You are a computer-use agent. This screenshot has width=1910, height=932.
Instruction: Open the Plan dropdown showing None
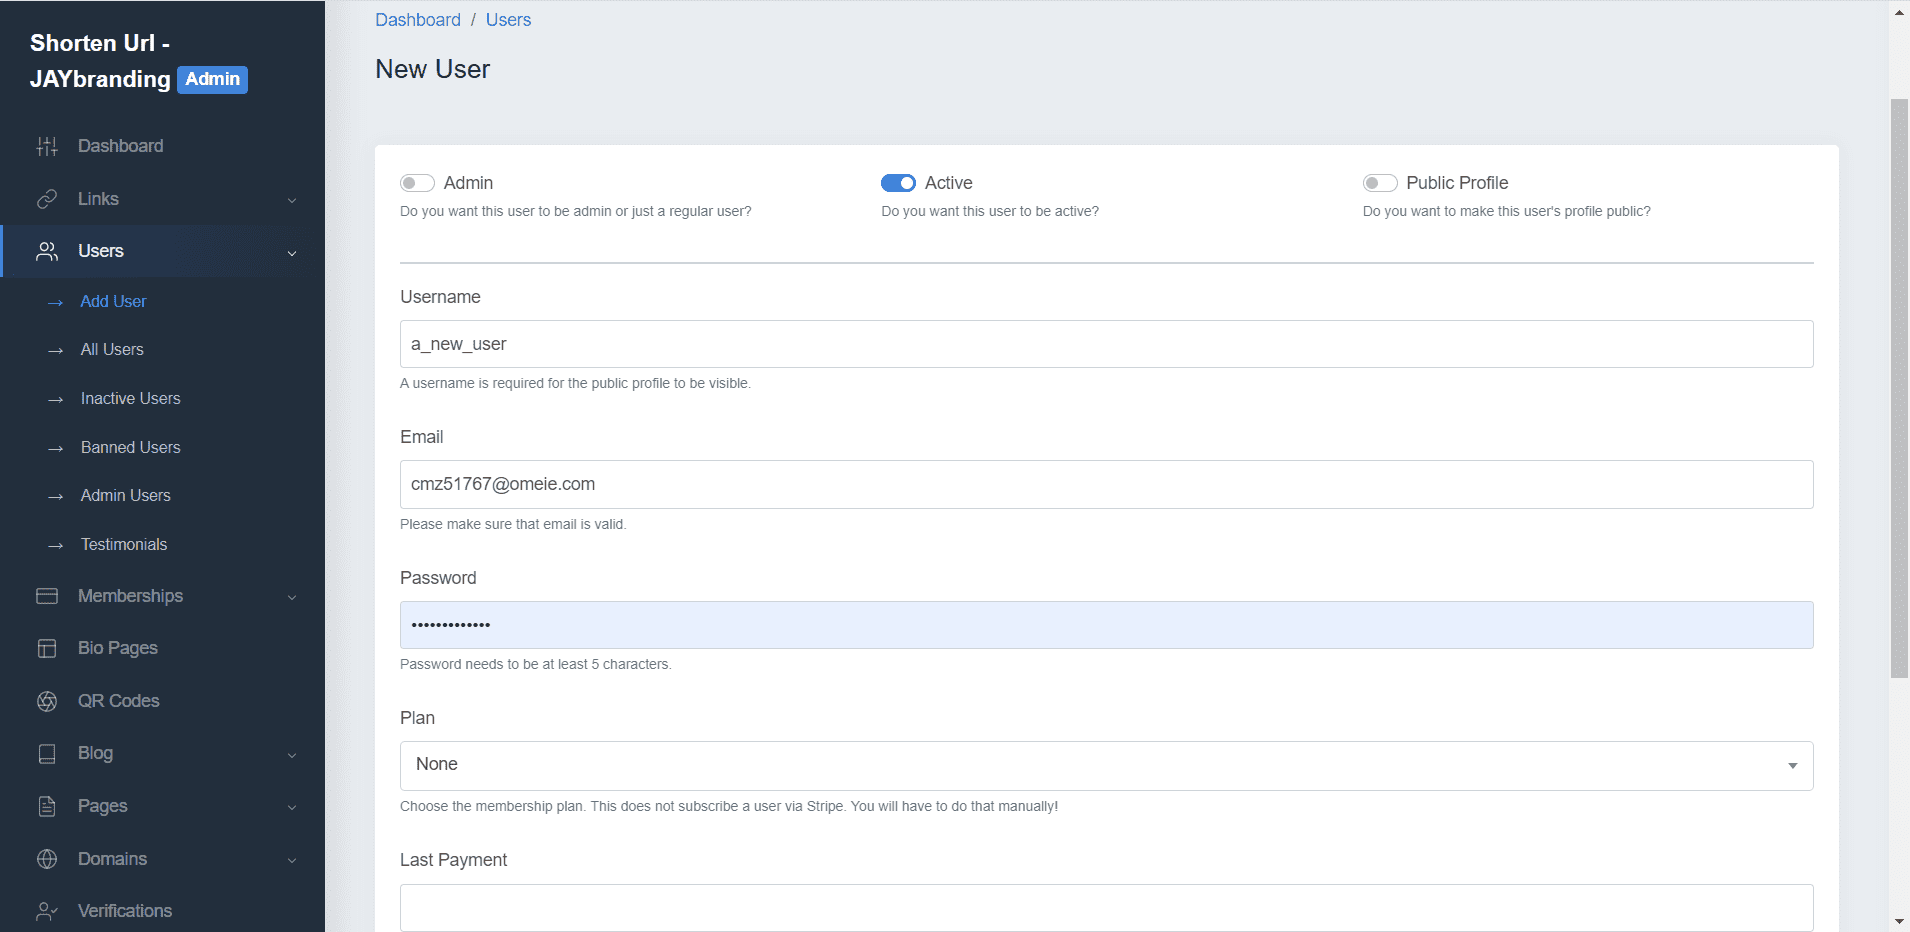click(1106, 765)
